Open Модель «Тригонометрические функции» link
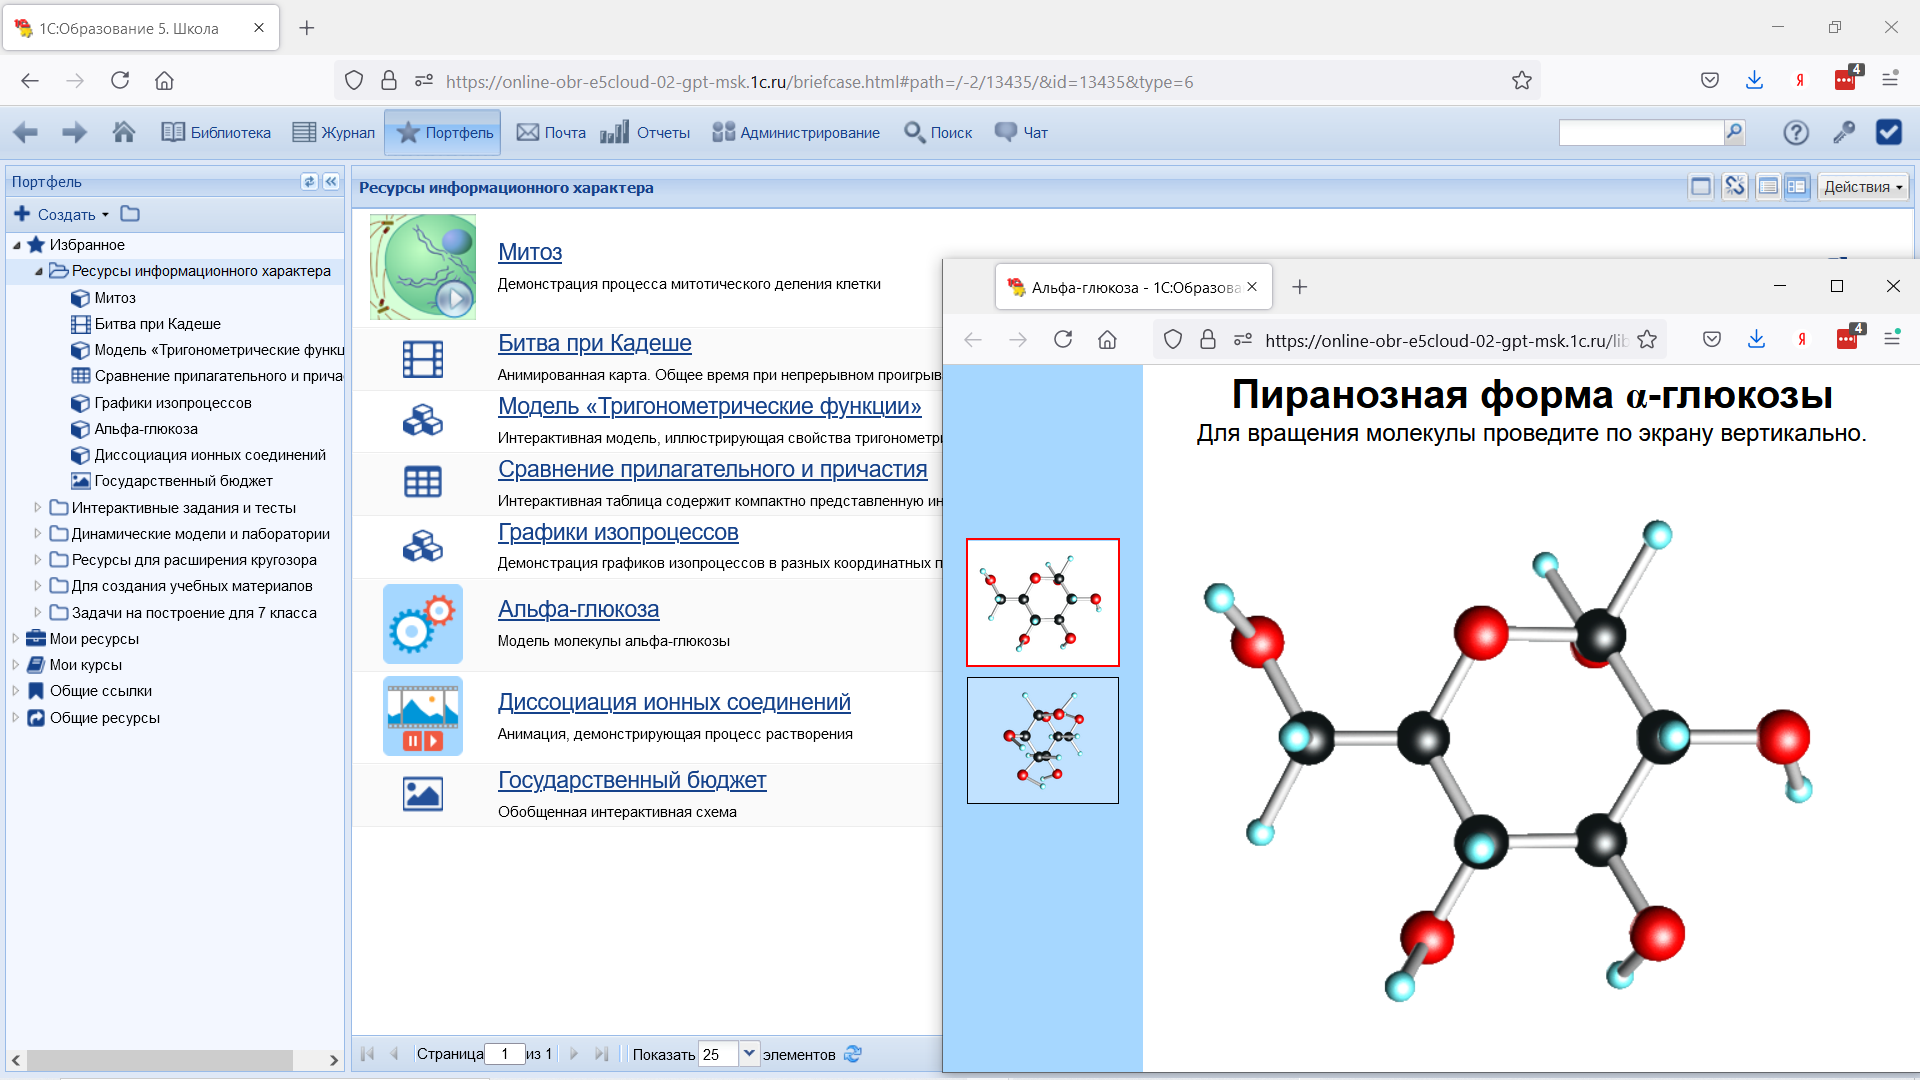 tap(709, 406)
